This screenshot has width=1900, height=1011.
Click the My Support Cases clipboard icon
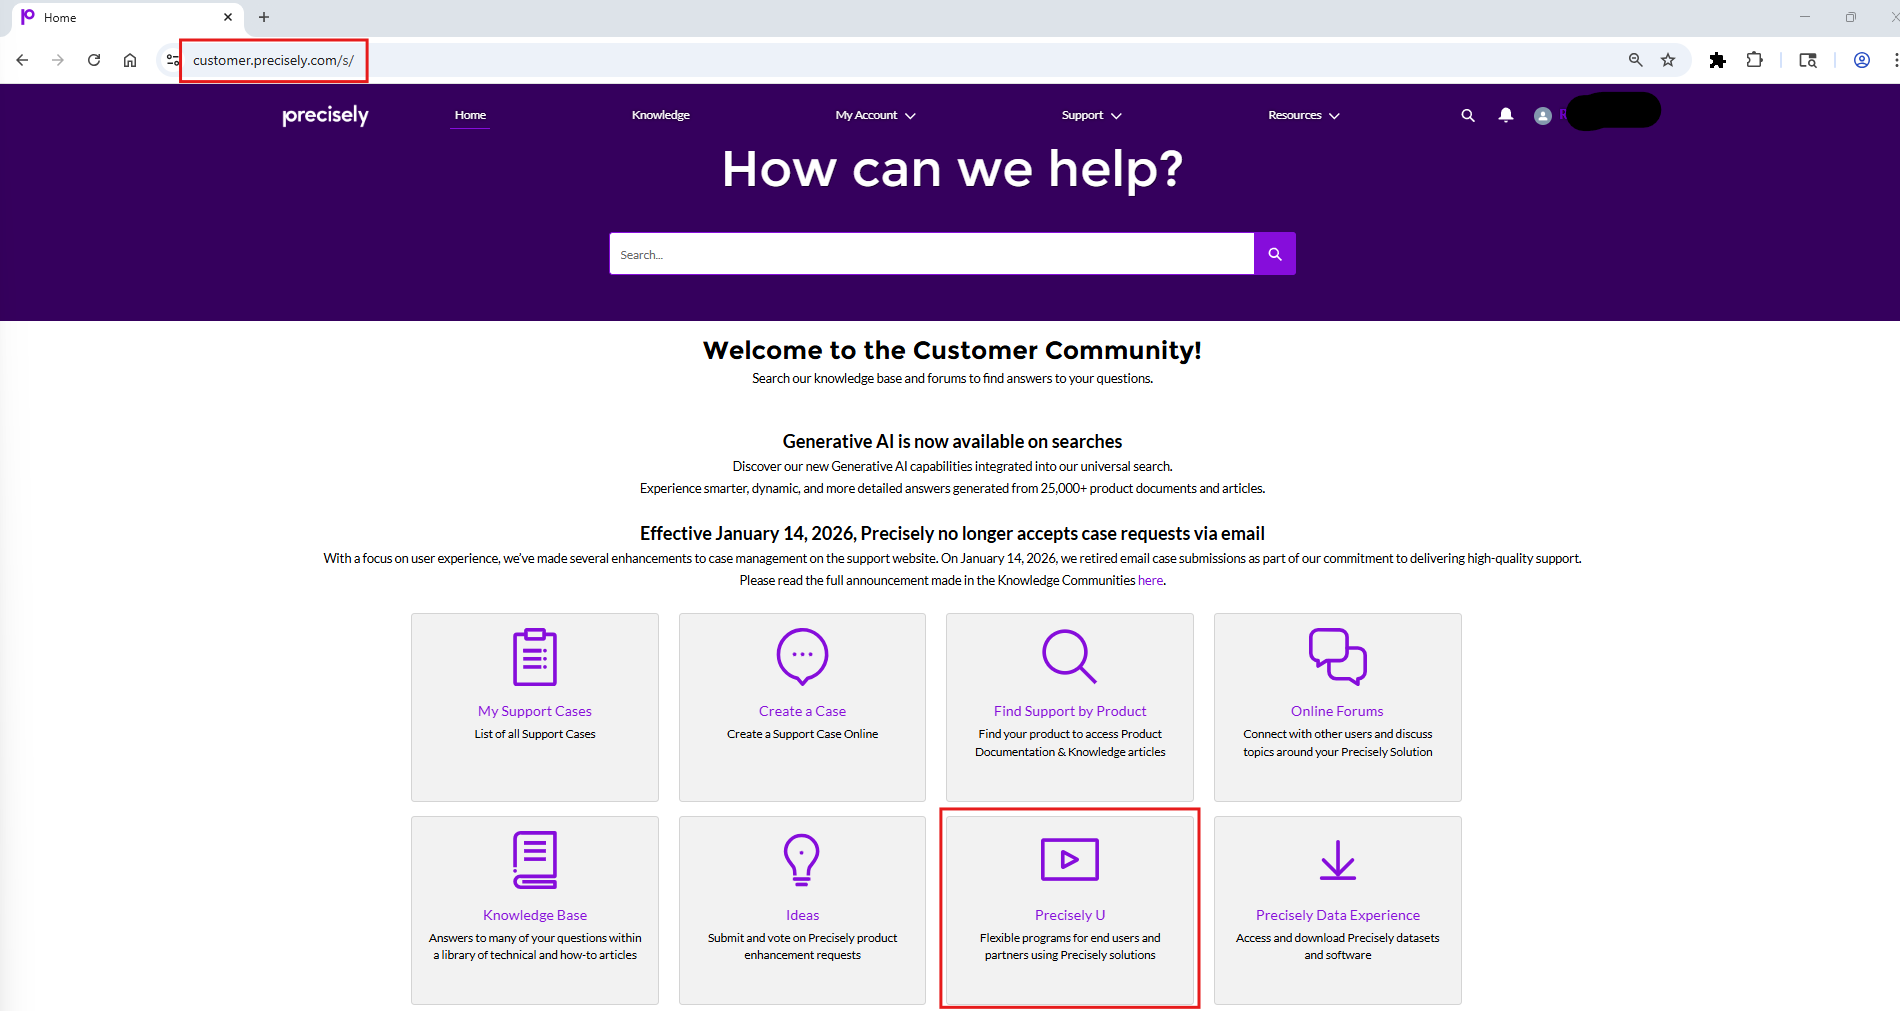tap(535, 657)
